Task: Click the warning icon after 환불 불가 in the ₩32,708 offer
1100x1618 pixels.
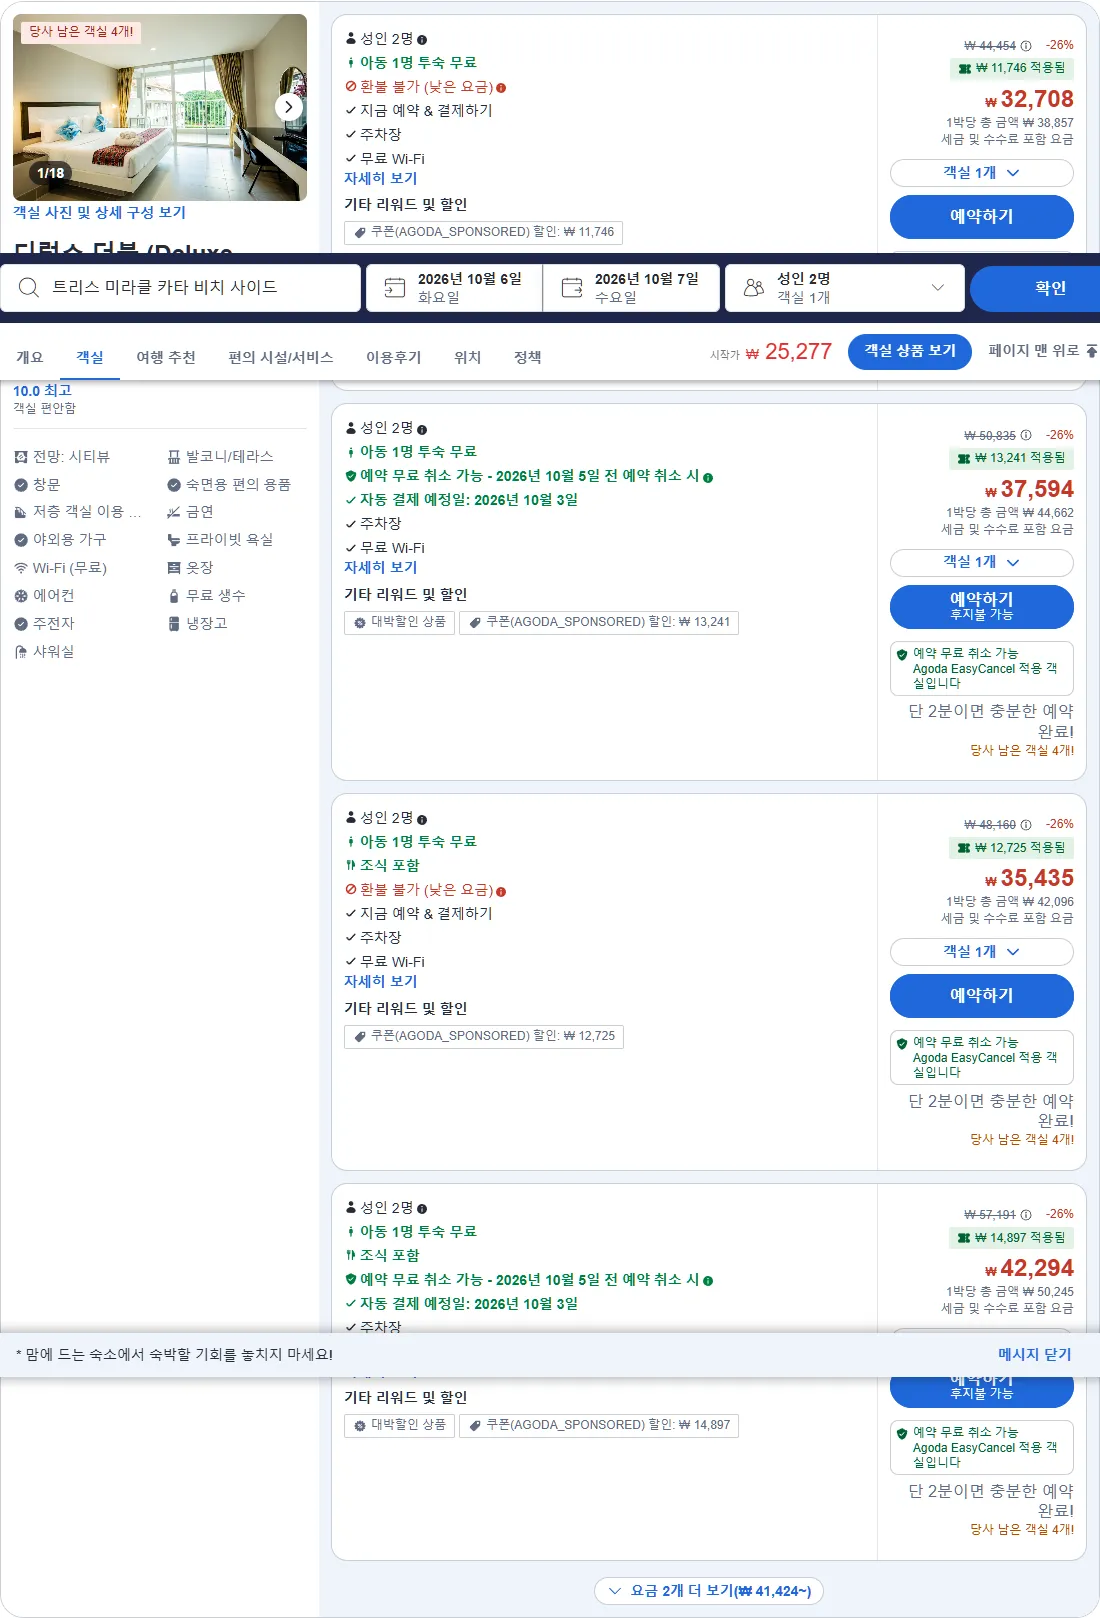Action: [501, 88]
